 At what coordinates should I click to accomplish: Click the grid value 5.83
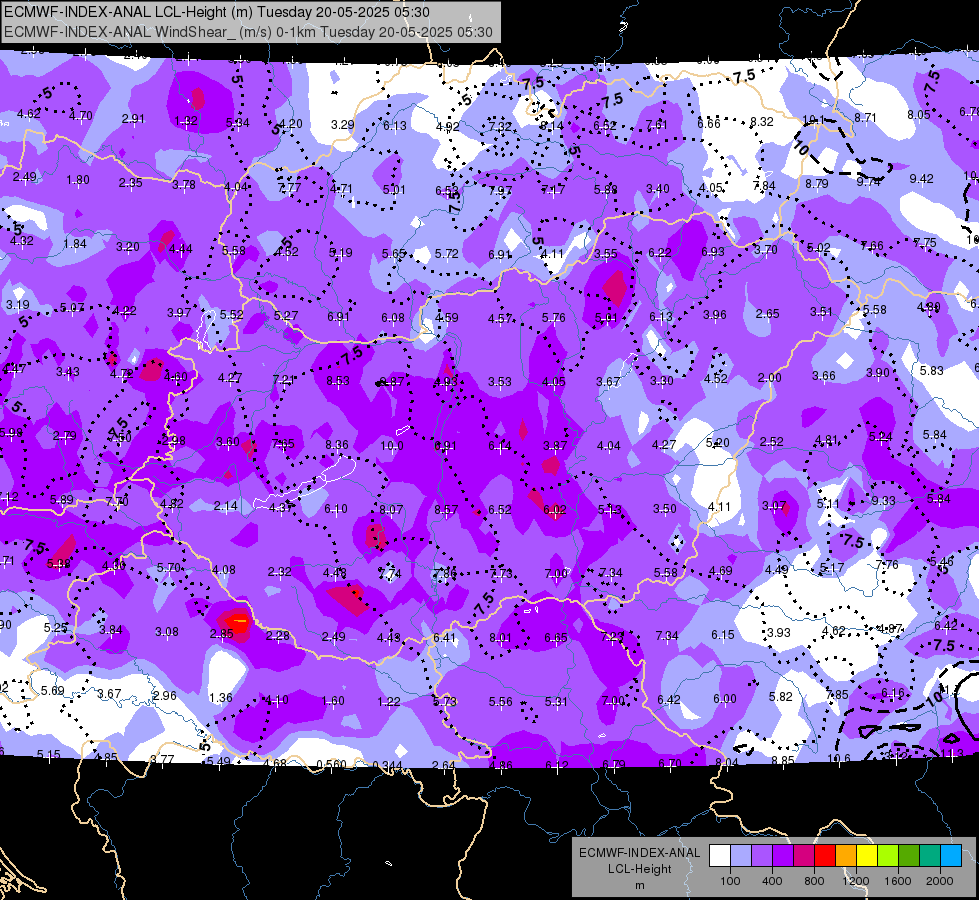932,371
